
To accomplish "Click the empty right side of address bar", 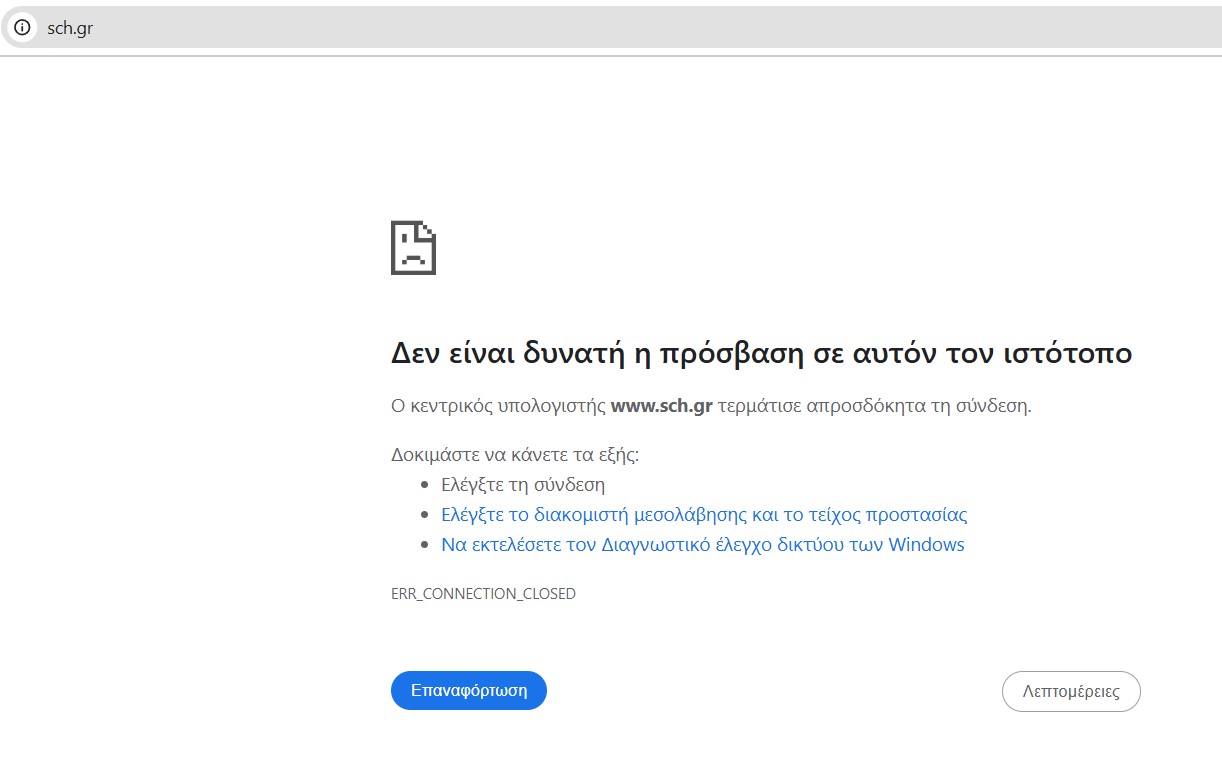I will coord(700,28).
